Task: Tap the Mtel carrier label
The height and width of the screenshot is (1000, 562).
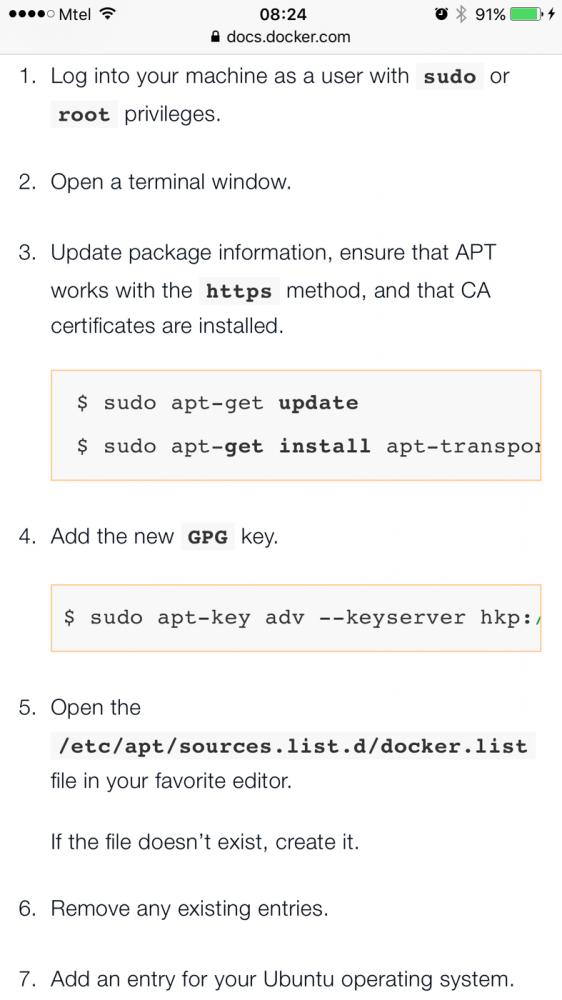Action: pyautogui.click(x=75, y=14)
